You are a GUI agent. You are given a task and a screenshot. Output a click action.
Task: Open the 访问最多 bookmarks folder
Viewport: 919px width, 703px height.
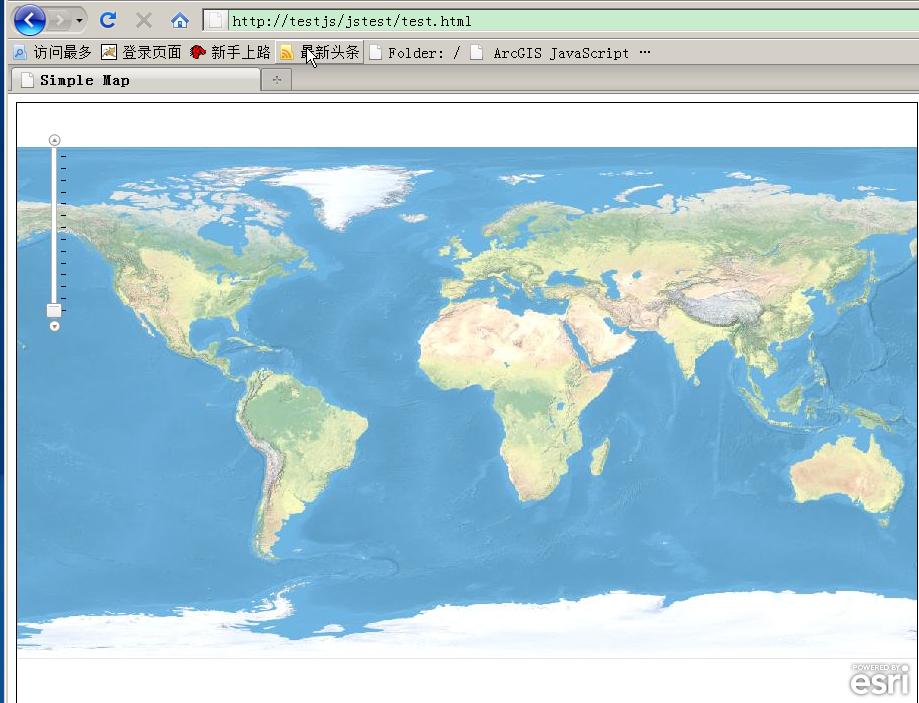point(52,52)
